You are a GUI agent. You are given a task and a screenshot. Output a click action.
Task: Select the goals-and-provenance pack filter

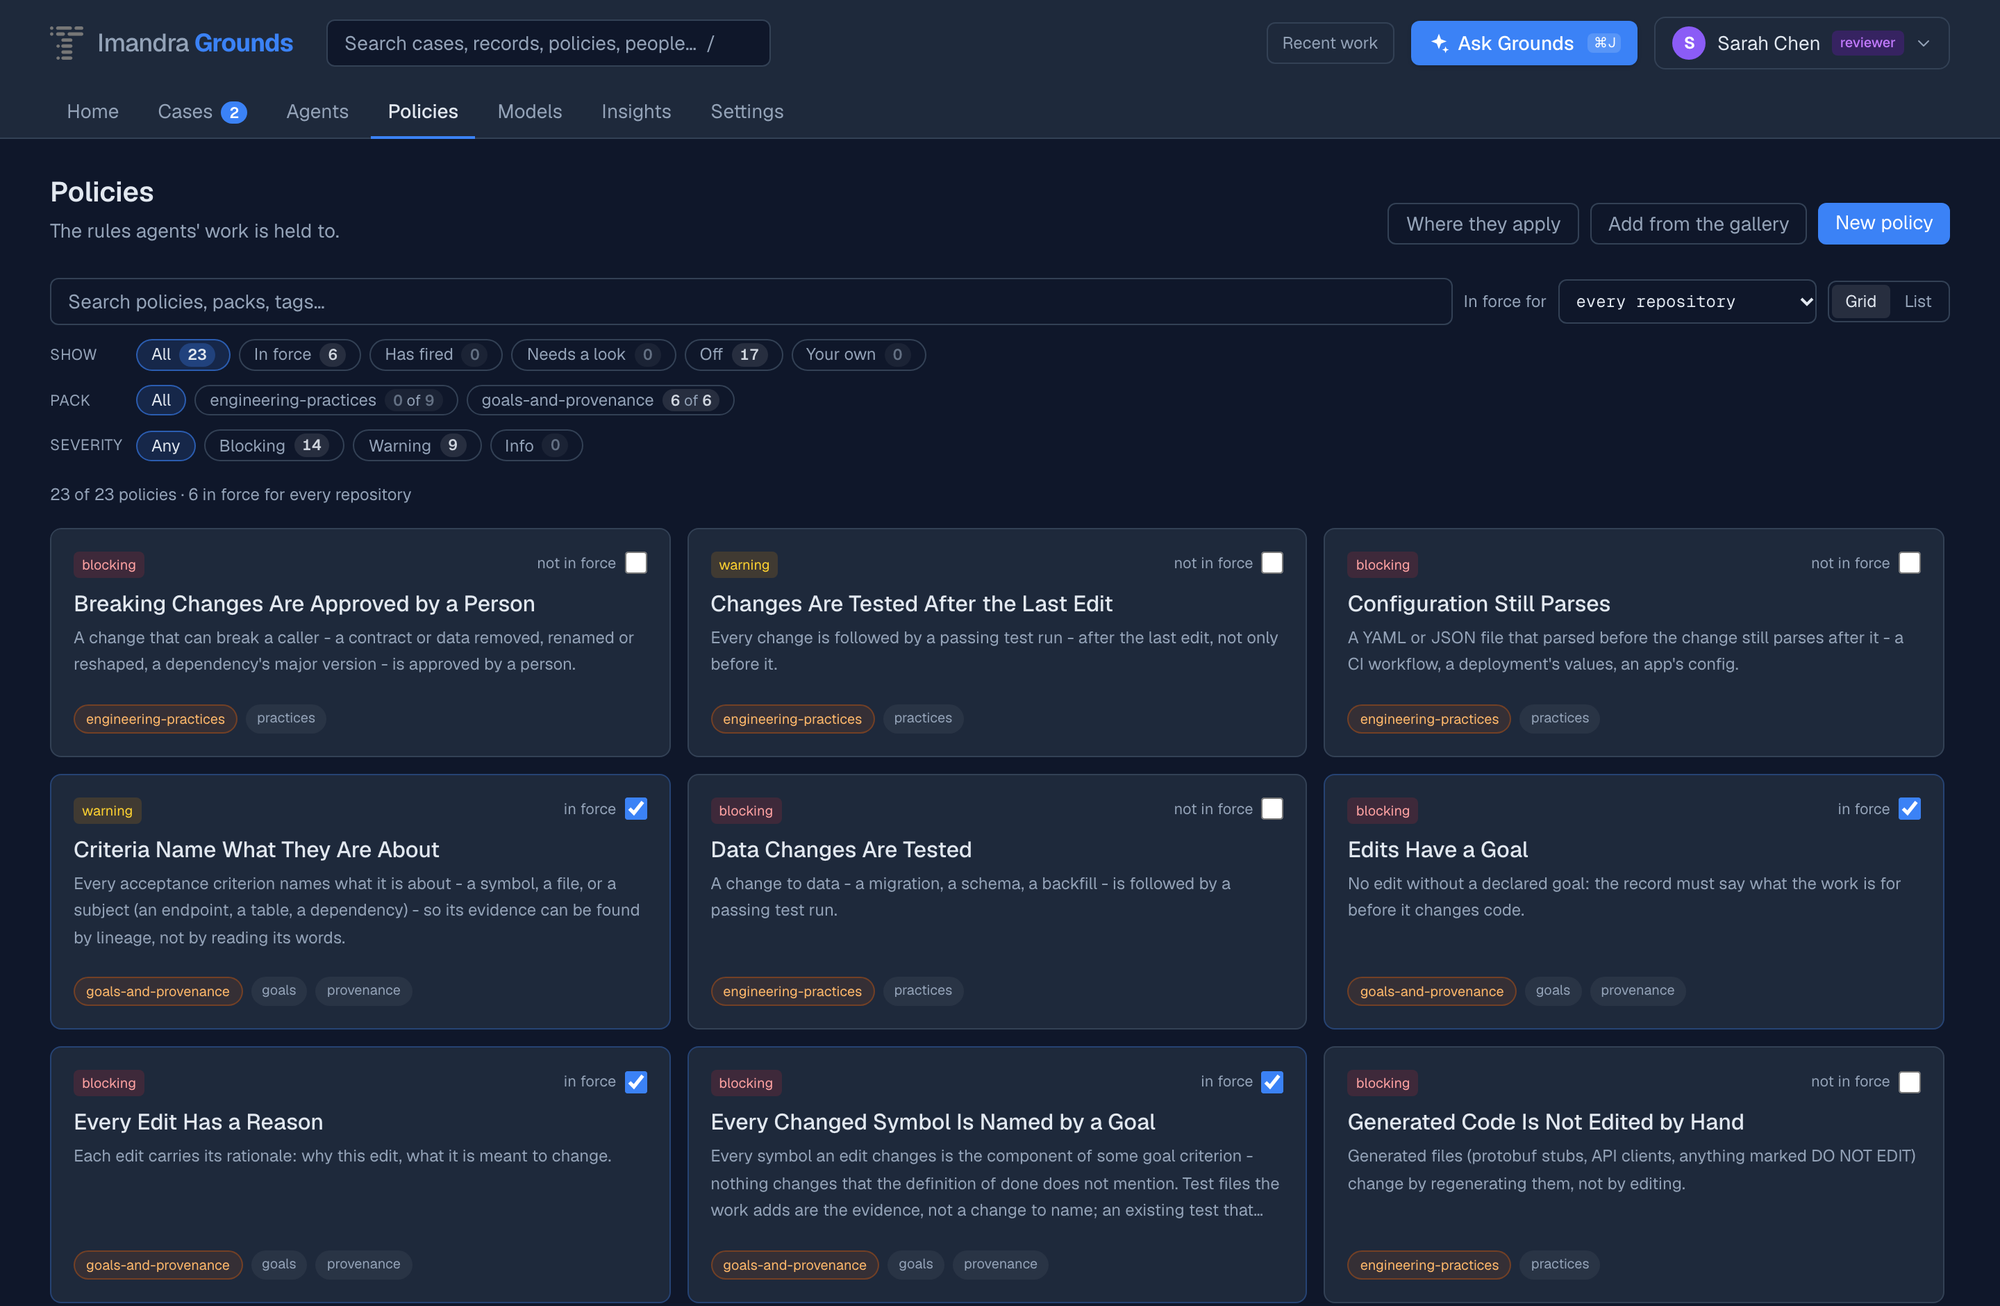pos(600,400)
